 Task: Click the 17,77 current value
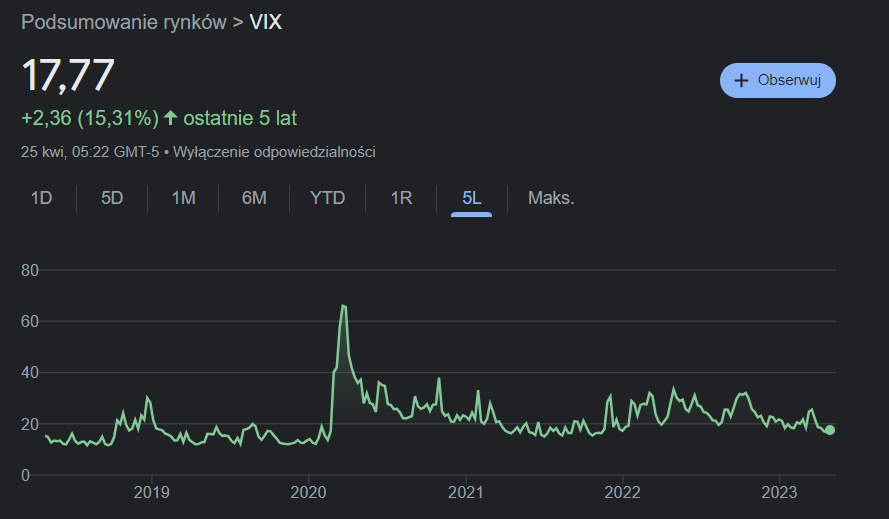point(68,76)
